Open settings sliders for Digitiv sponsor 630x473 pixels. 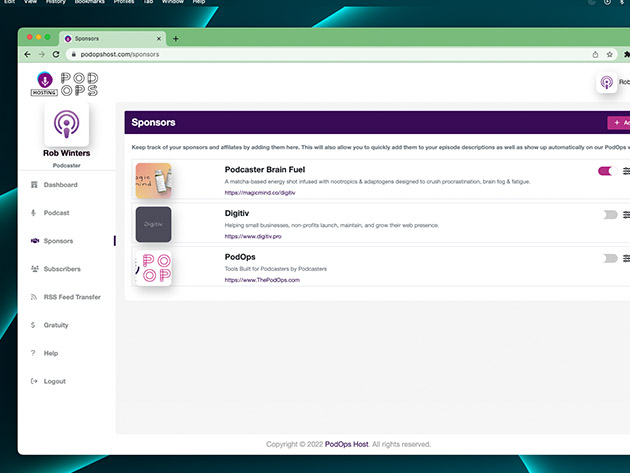click(626, 214)
